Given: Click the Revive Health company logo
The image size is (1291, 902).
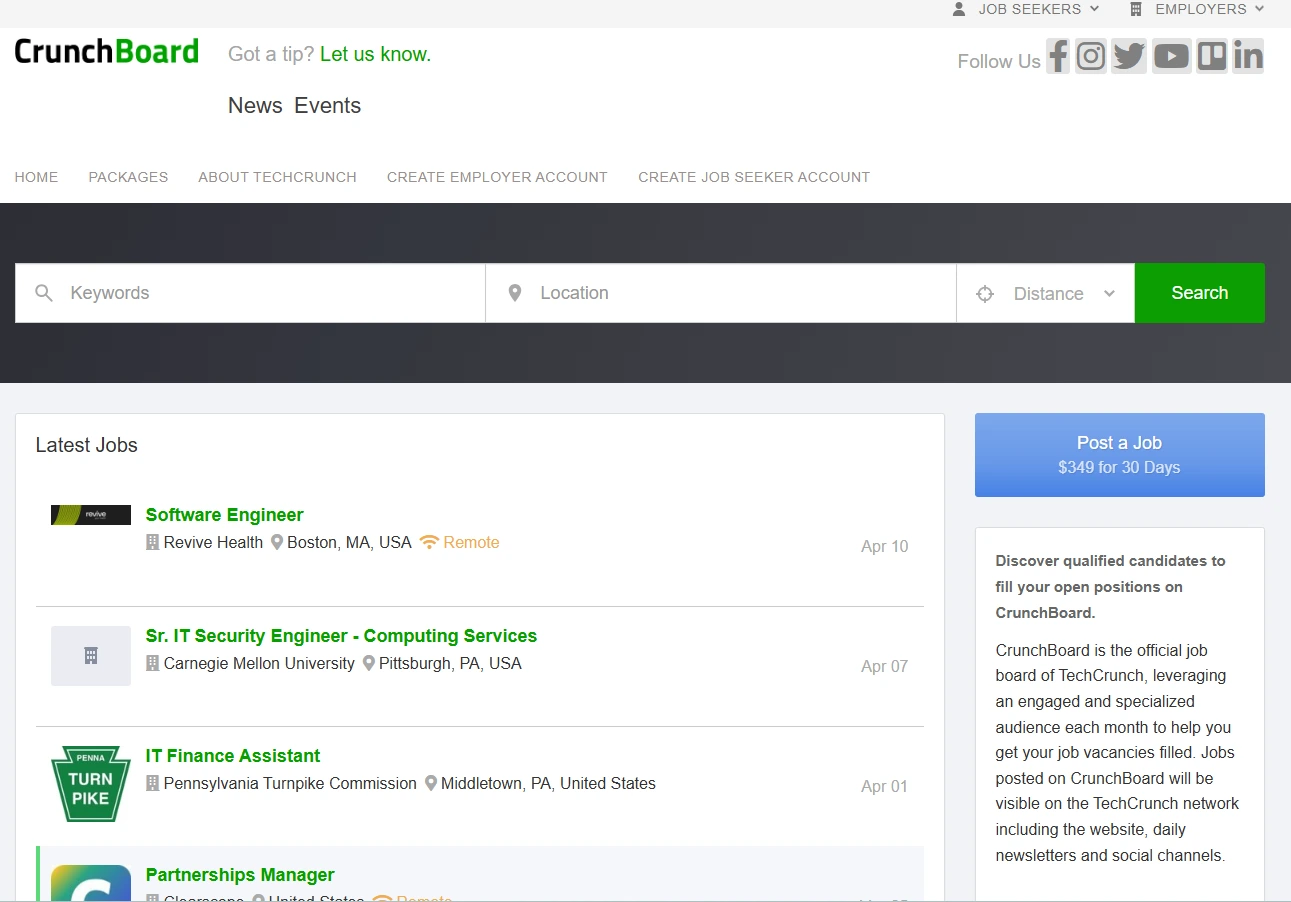Looking at the screenshot, I should (x=91, y=515).
